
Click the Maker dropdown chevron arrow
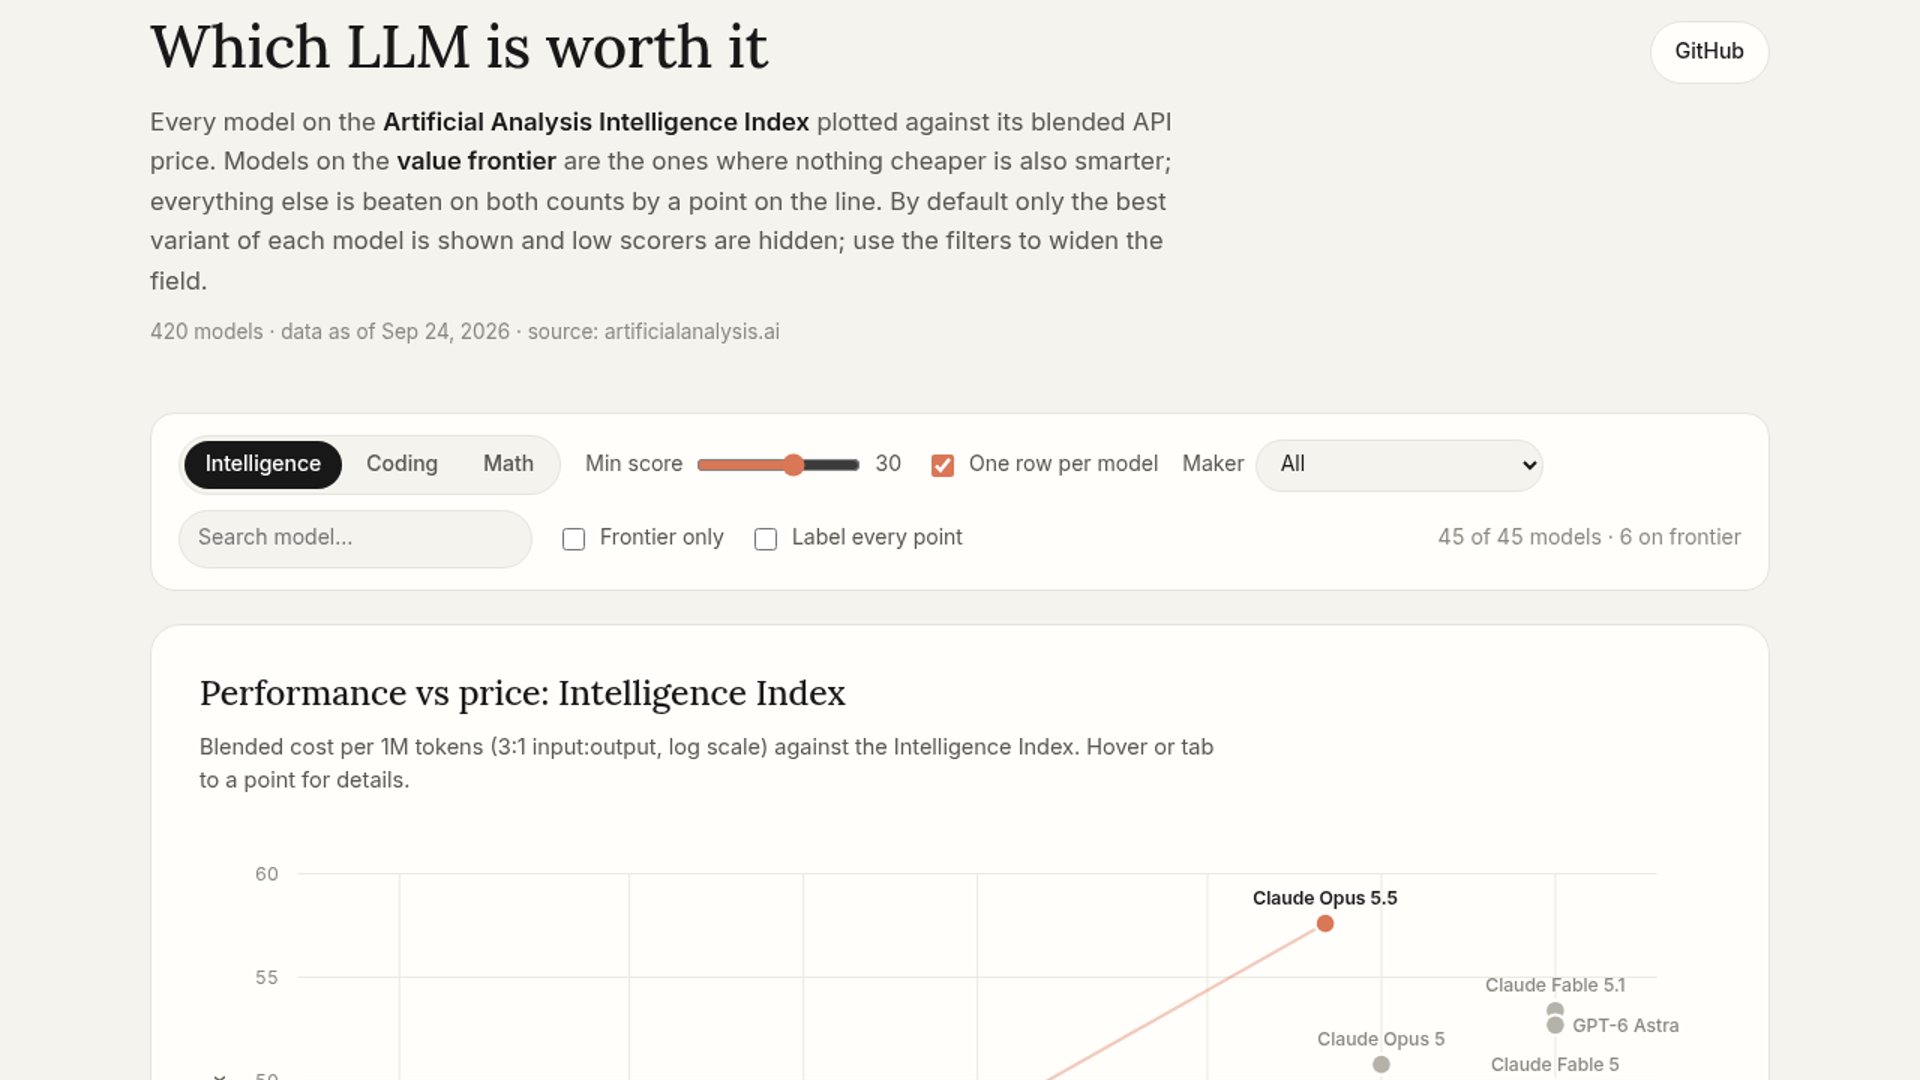pos(1529,465)
